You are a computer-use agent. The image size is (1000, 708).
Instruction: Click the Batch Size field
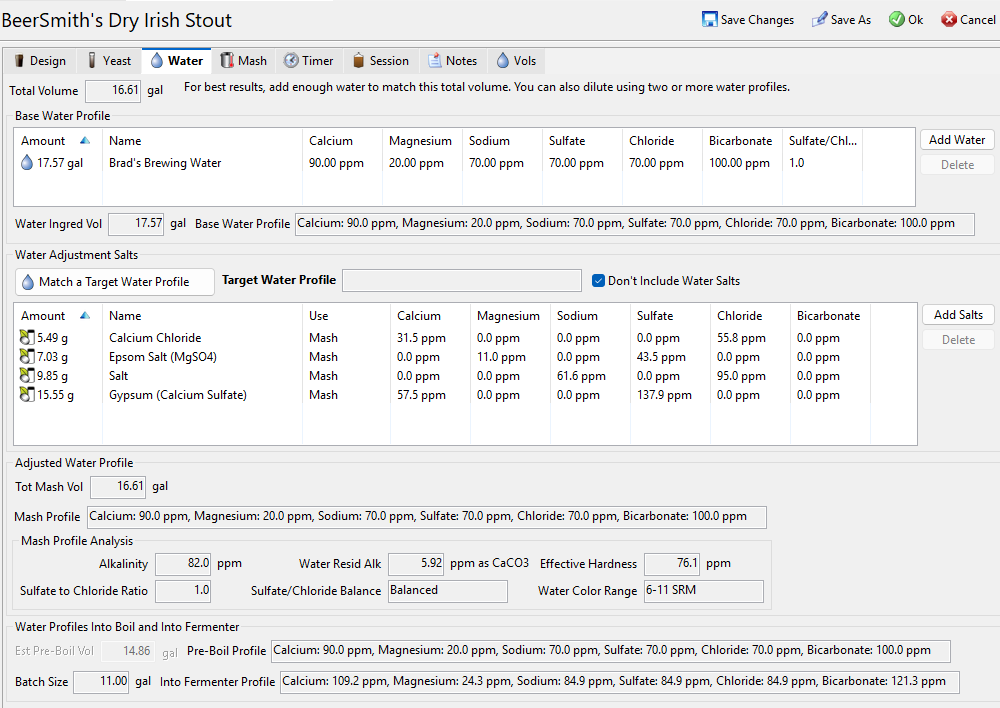coord(101,682)
